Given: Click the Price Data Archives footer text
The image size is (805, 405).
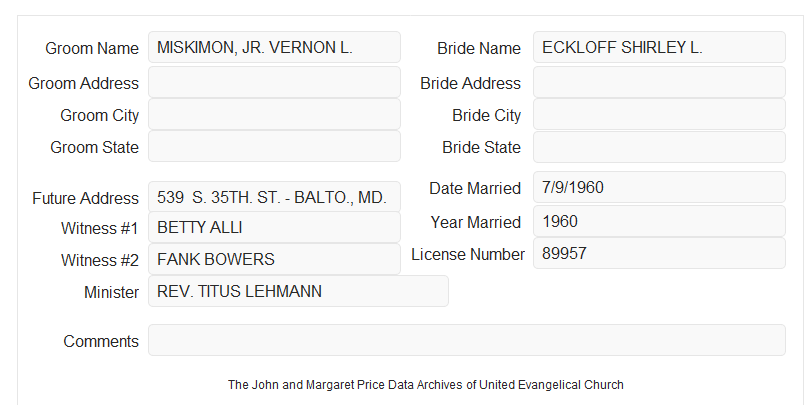Looking at the screenshot, I should click(x=426, y=385).
